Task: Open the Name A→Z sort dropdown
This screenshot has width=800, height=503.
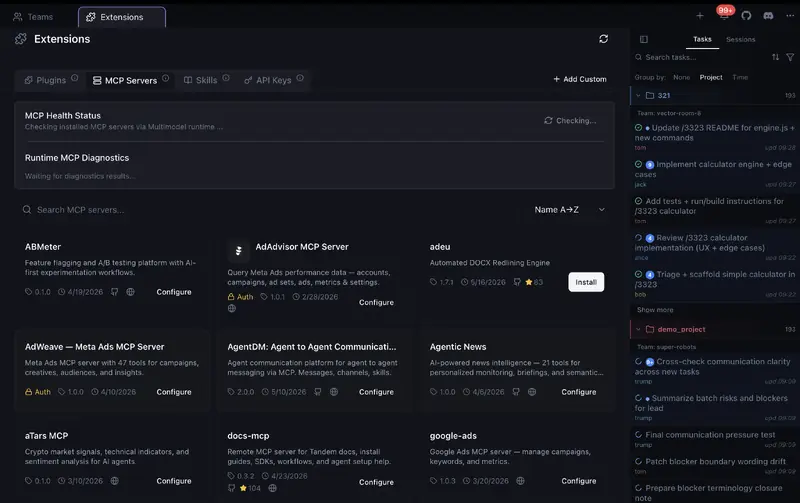Action: pyautogui.click(x=569, y=210)
